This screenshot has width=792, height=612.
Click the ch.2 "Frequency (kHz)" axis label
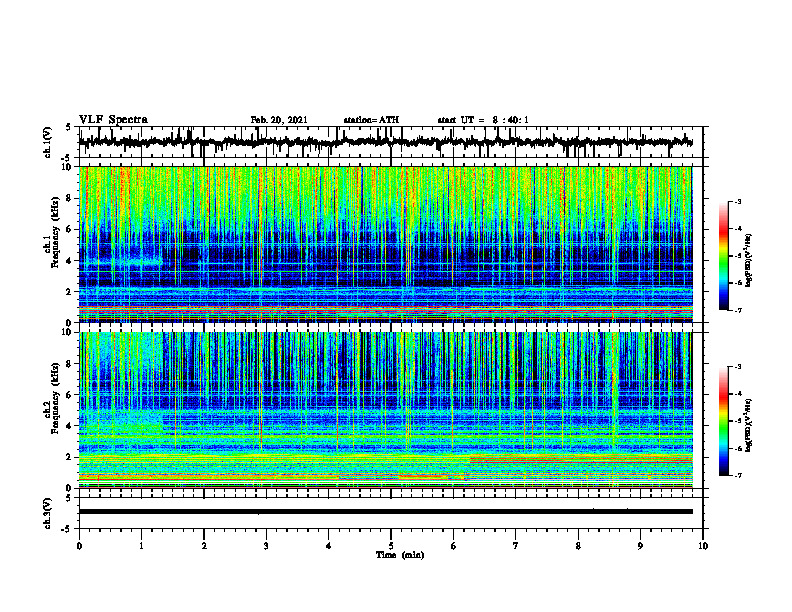pos(56,398)
